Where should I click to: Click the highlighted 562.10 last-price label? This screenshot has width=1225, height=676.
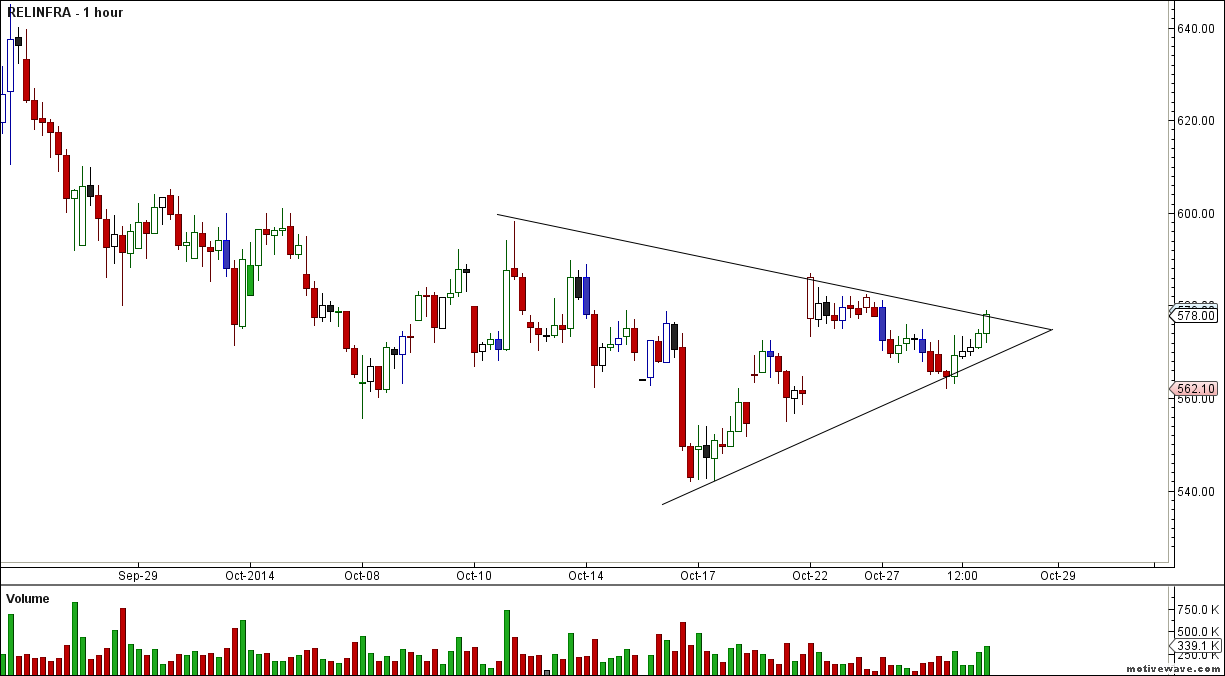point(1194,388)
